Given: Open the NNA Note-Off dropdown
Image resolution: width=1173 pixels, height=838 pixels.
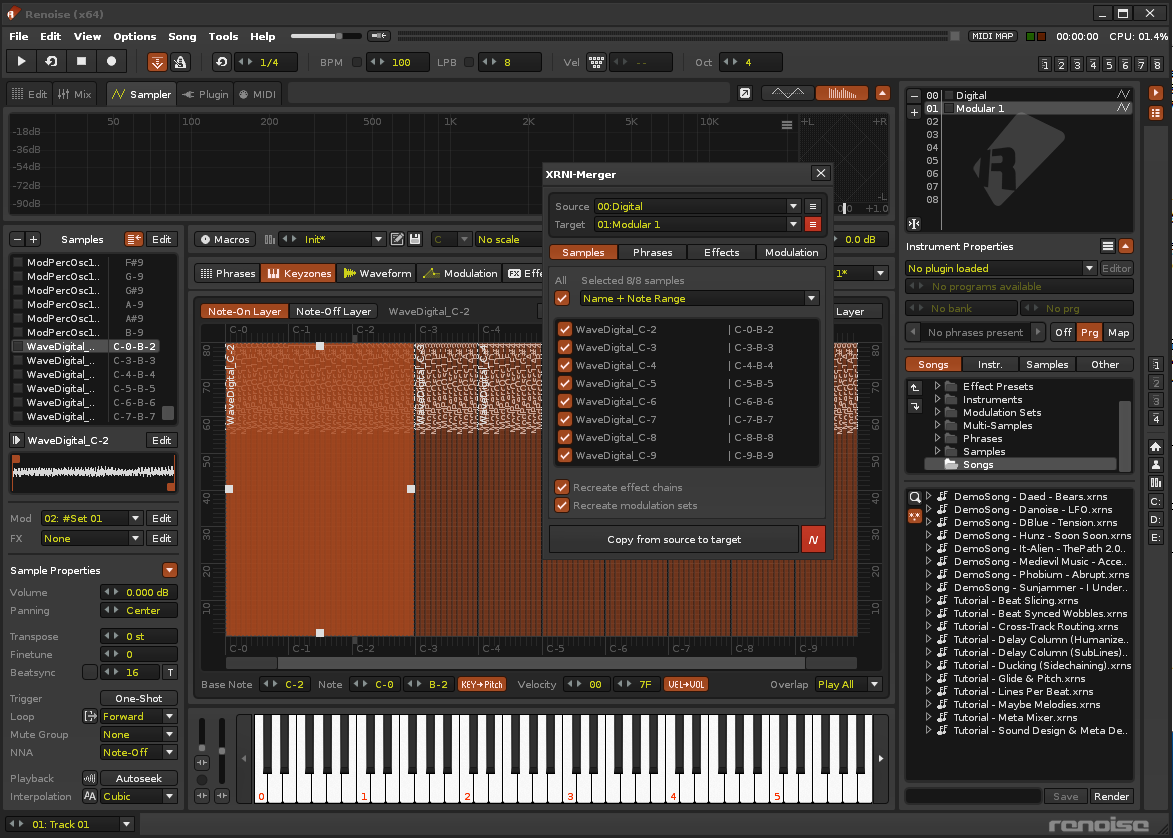Looking at the screenshot, I should tap(138, 752).
